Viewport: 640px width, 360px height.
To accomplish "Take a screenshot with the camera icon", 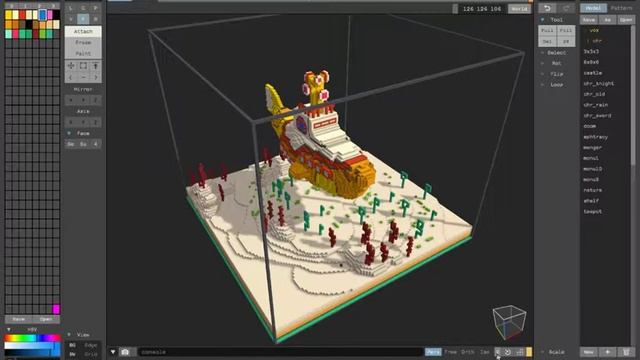I will (125, 352).
